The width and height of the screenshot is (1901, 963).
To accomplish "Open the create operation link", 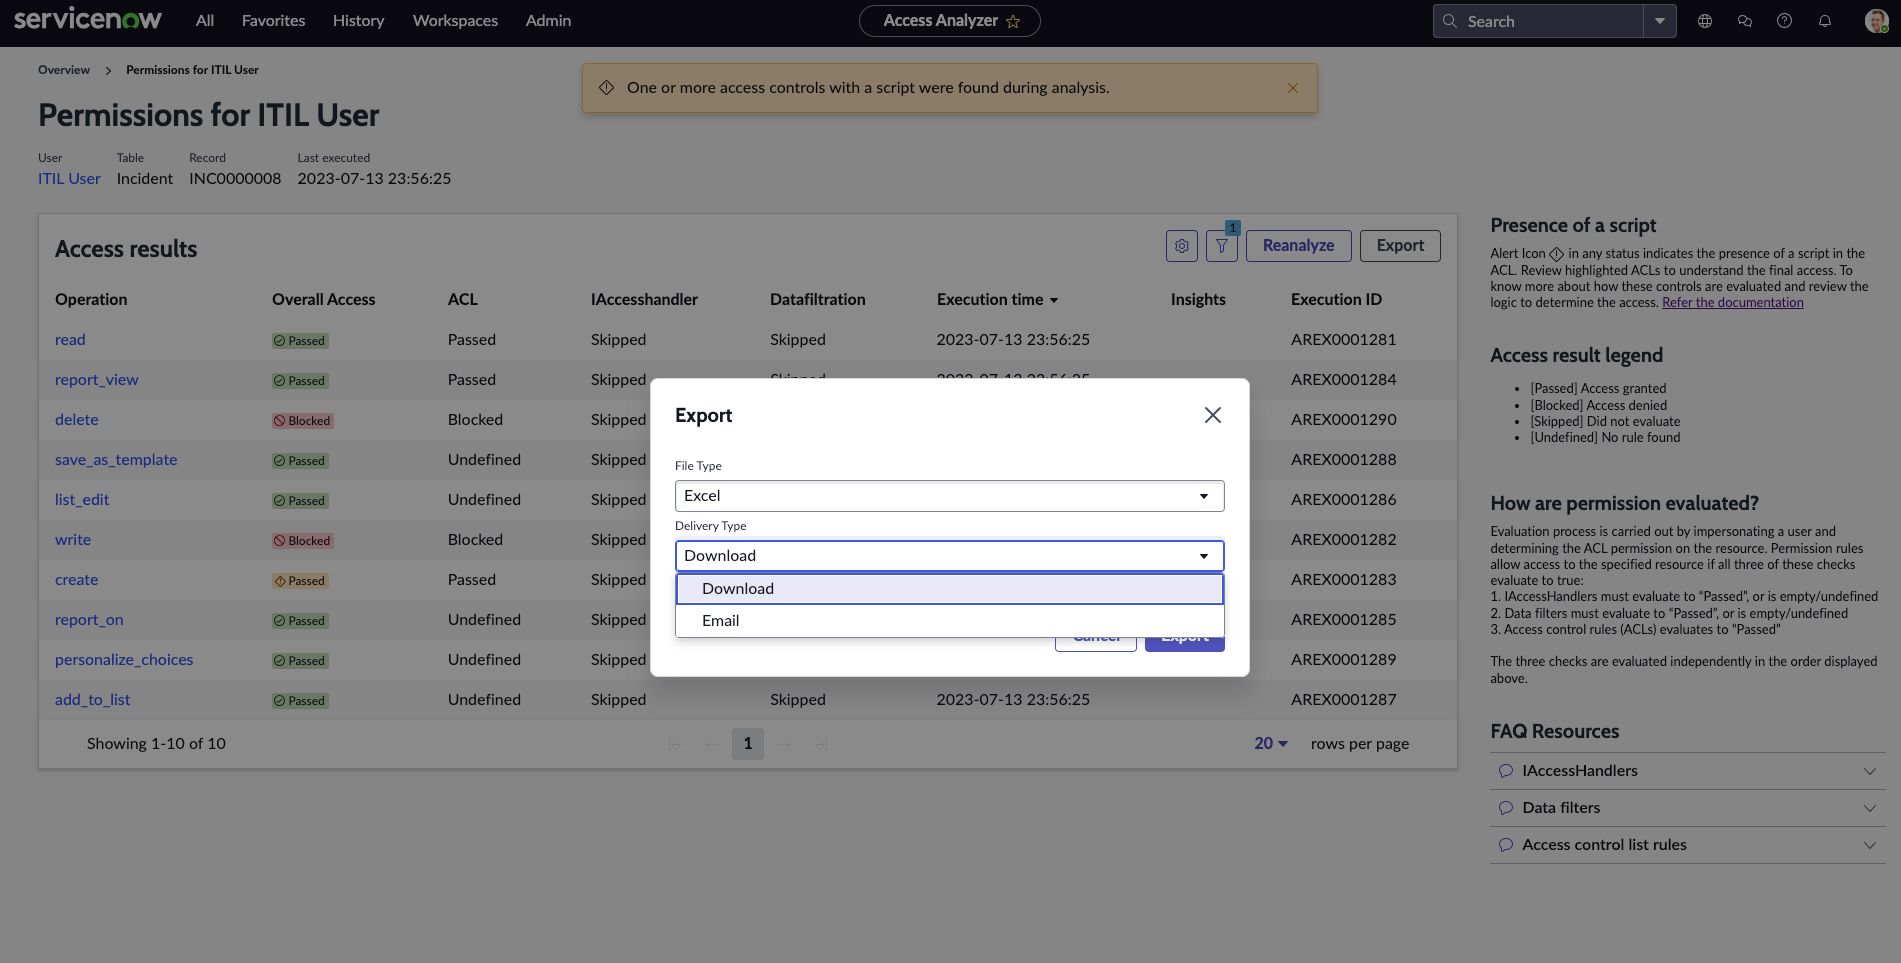I will (77, 580).
